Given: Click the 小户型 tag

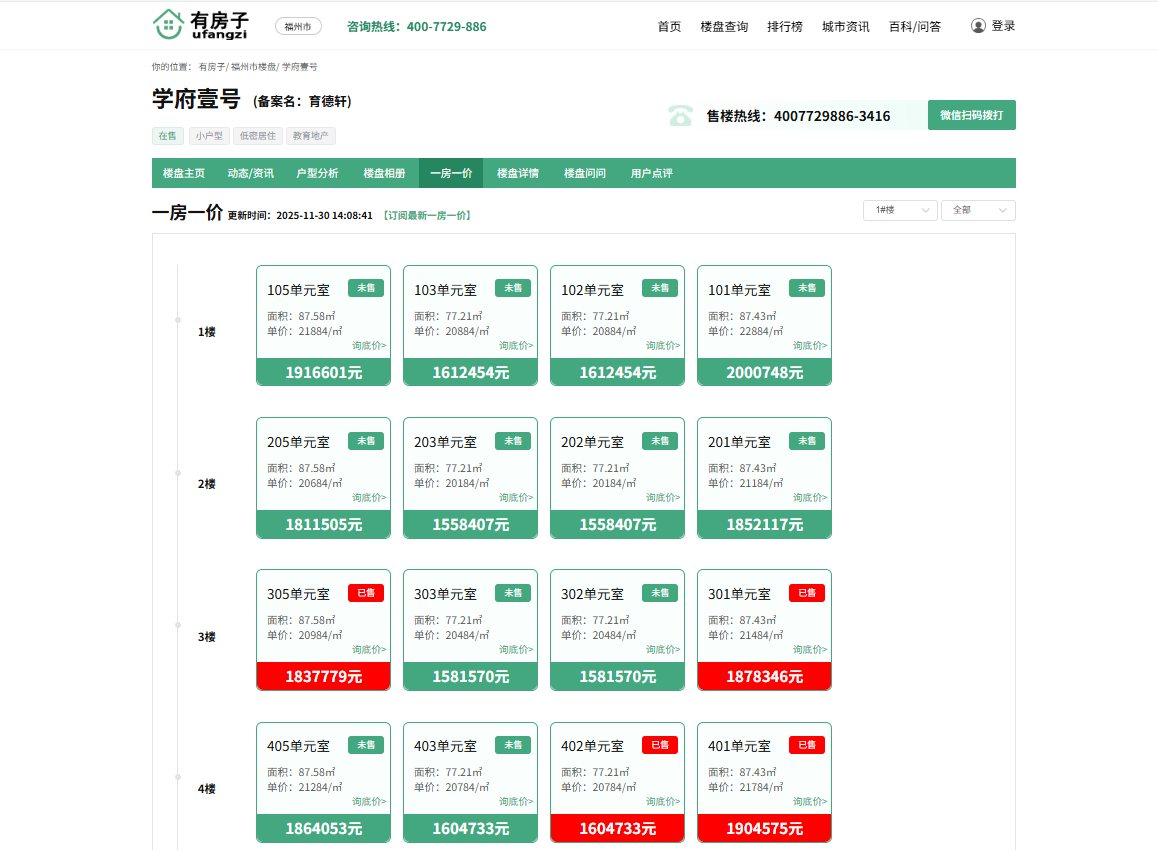Looking at the screenshot, I should click(209, 136).
